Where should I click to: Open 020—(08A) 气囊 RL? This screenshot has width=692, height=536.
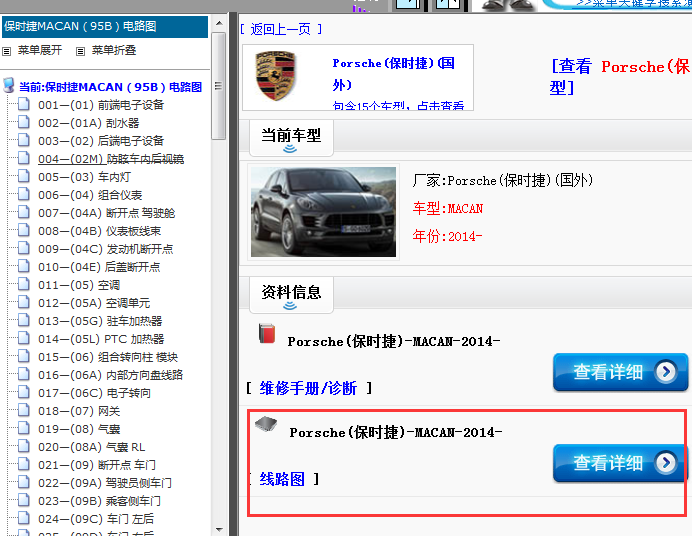[91, 447]
